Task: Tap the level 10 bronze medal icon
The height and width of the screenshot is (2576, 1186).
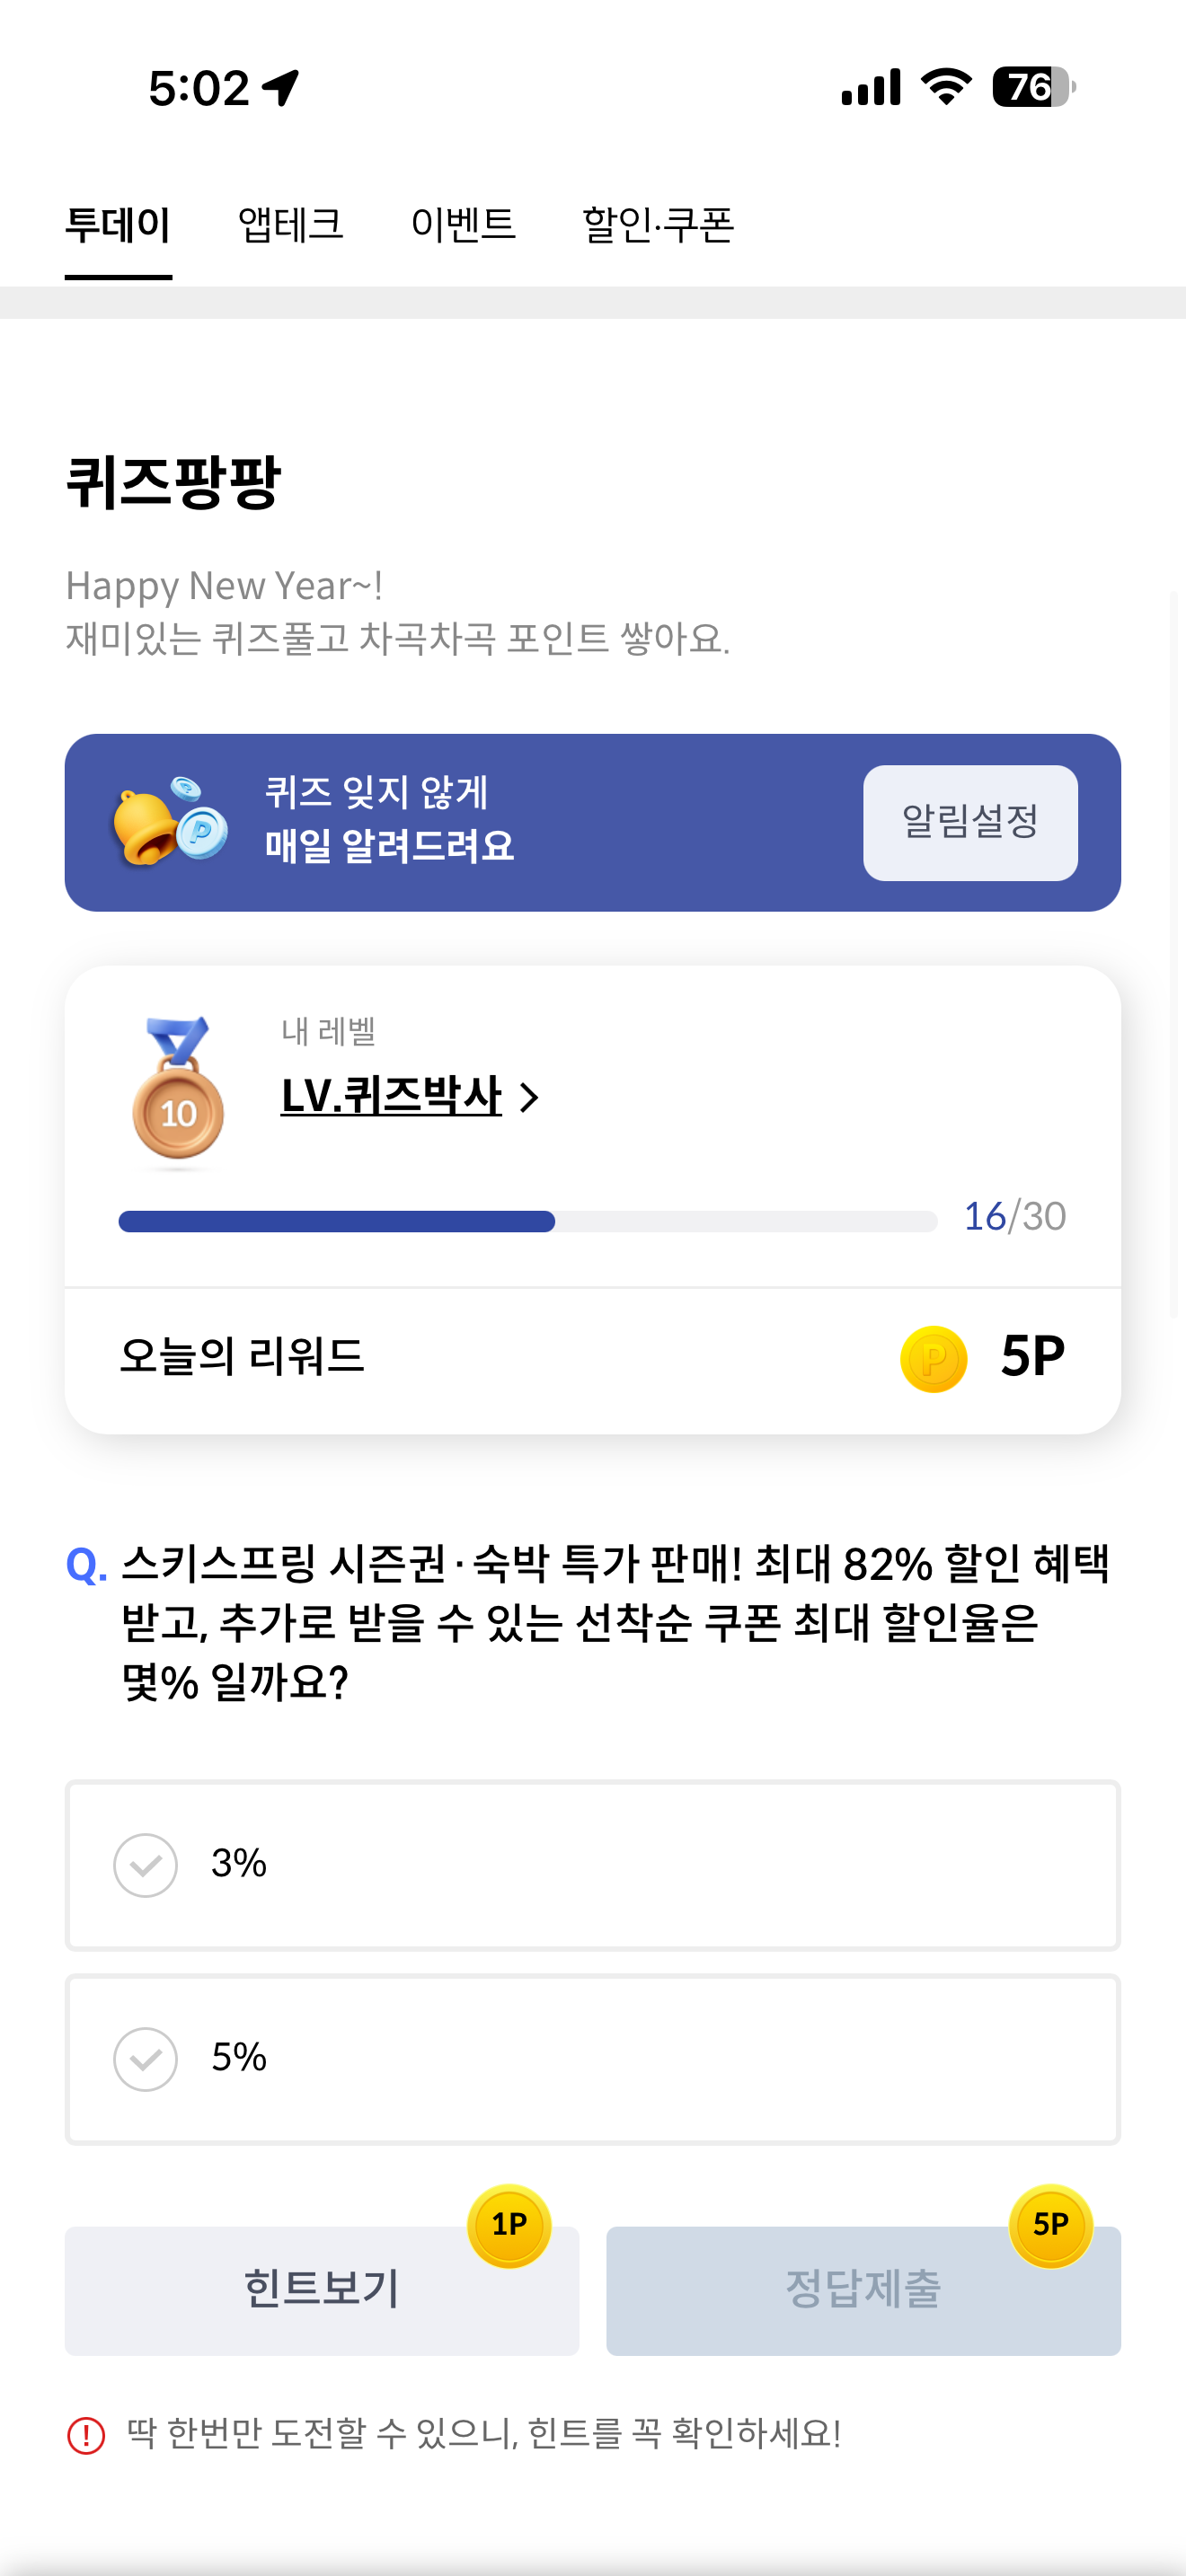Action: coord(178,1090)
